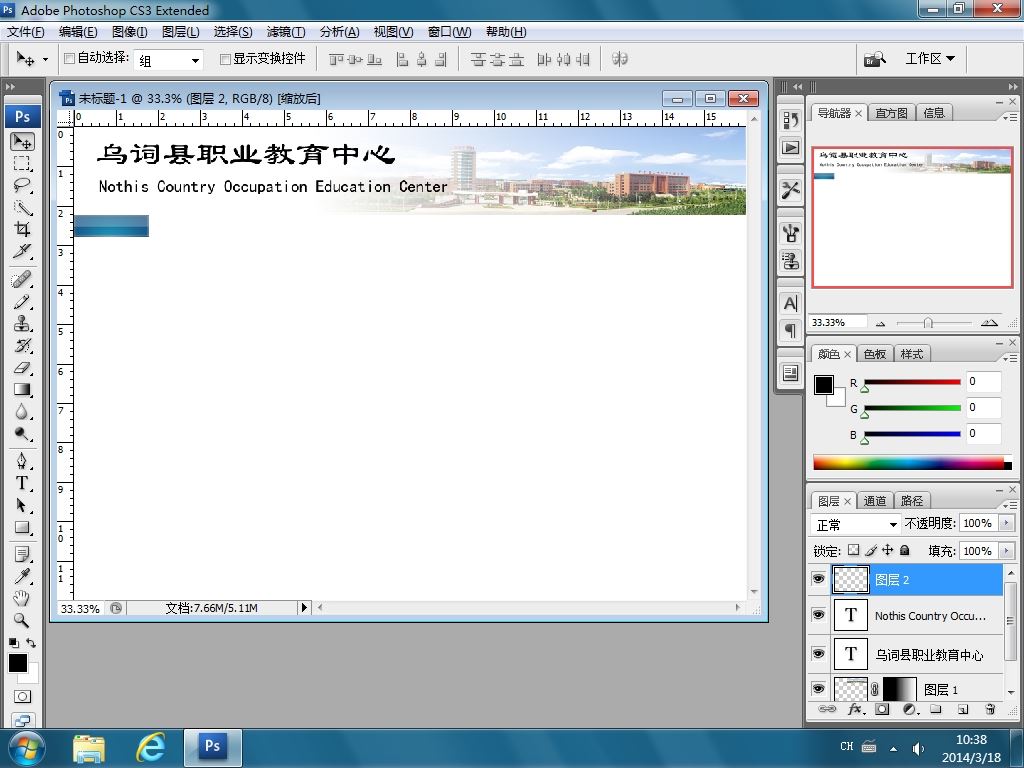Select the Zoom tool

[22, 620]
